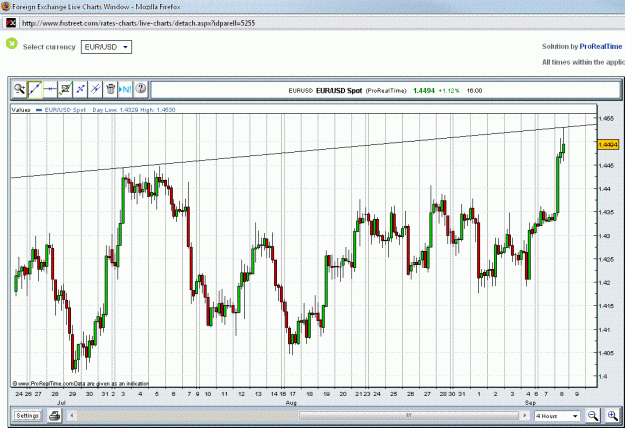This screenshot has width=625, height=428.
Task: Click the horizontal chart scrollbar thumb
Action: coord(409,416)
